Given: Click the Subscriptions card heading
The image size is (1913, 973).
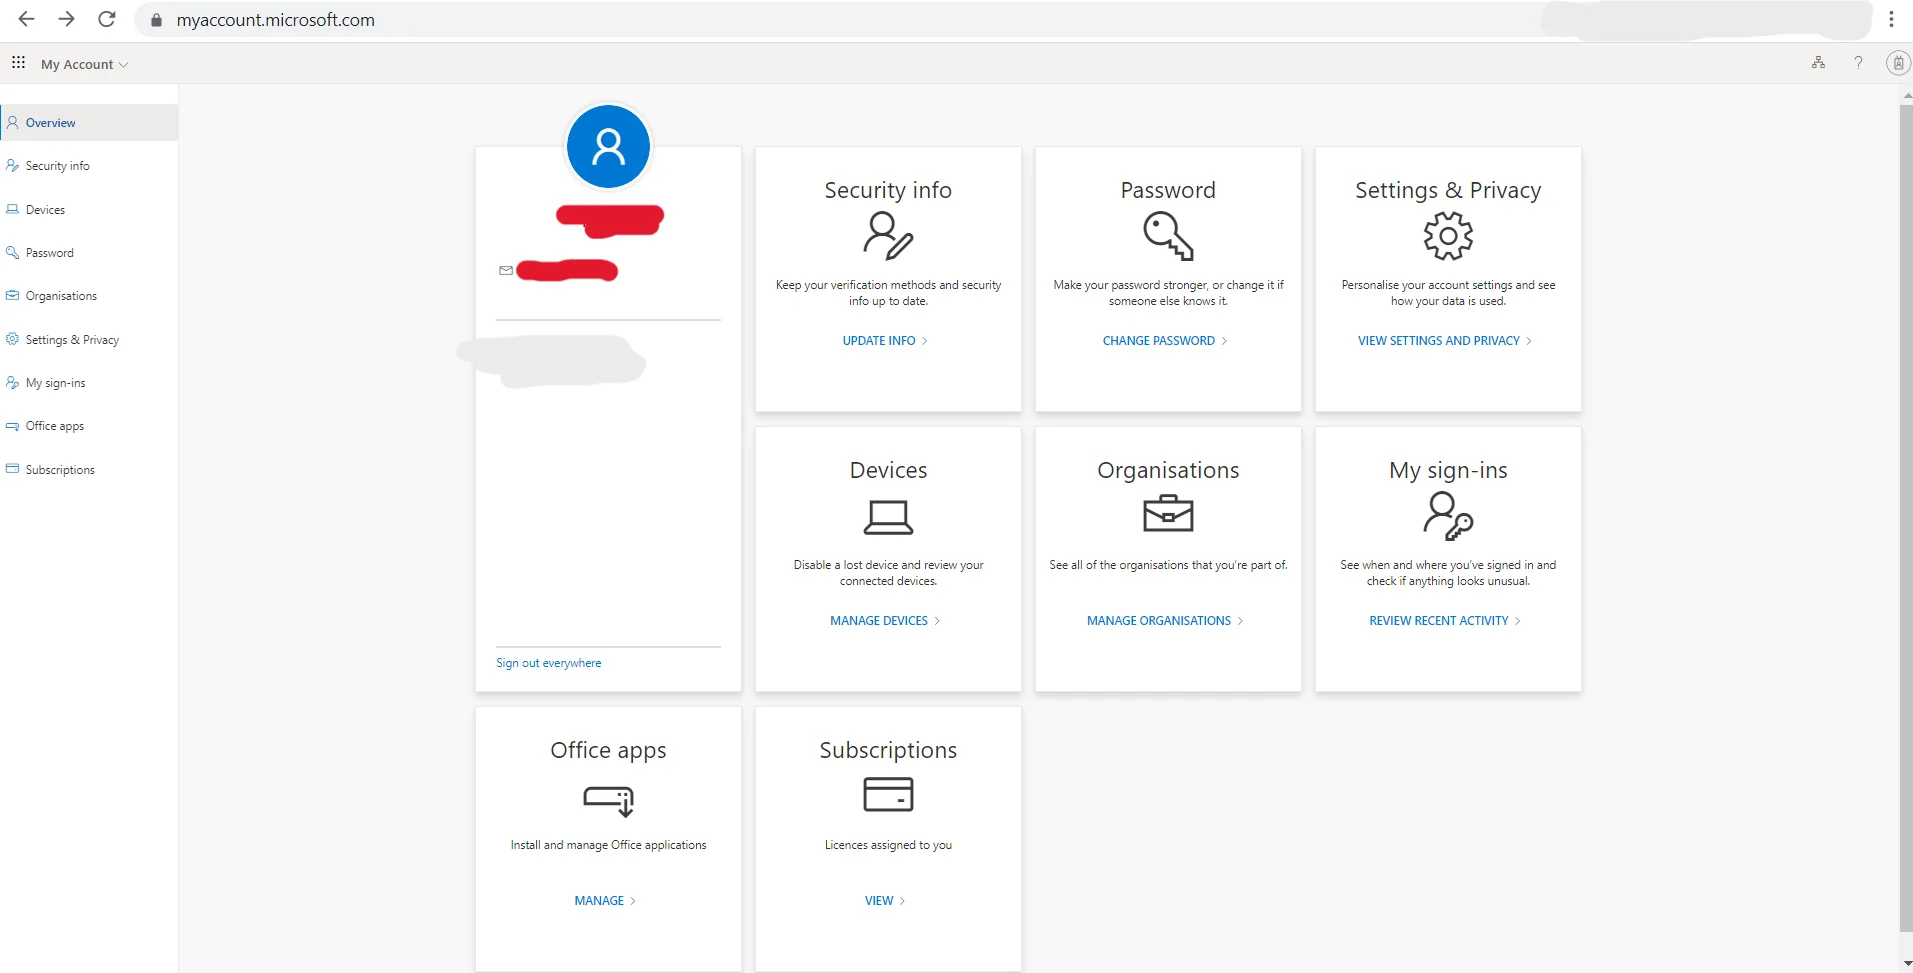Looking at the screenshot, I should [888, 750].
